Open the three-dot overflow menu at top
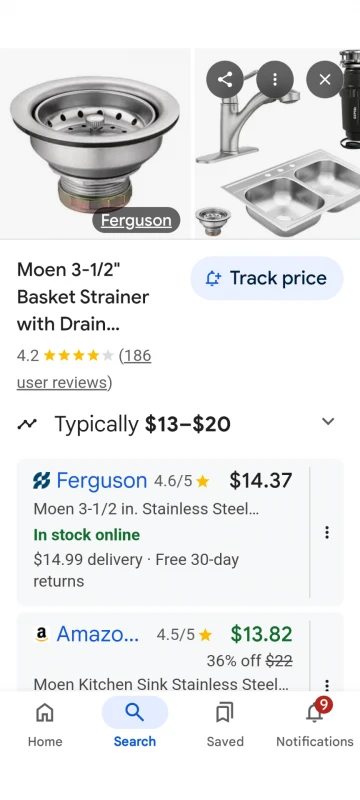The height and width of the screenshot is (800, 360). (275, 79)
